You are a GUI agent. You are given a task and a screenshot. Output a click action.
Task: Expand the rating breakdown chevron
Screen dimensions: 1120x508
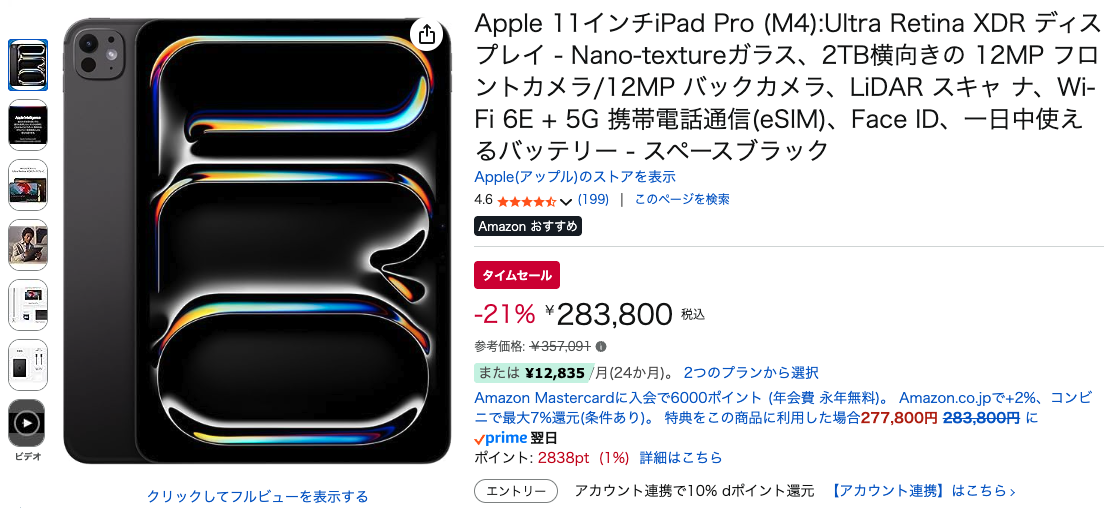pyautogui.click(x=566, y=201)
